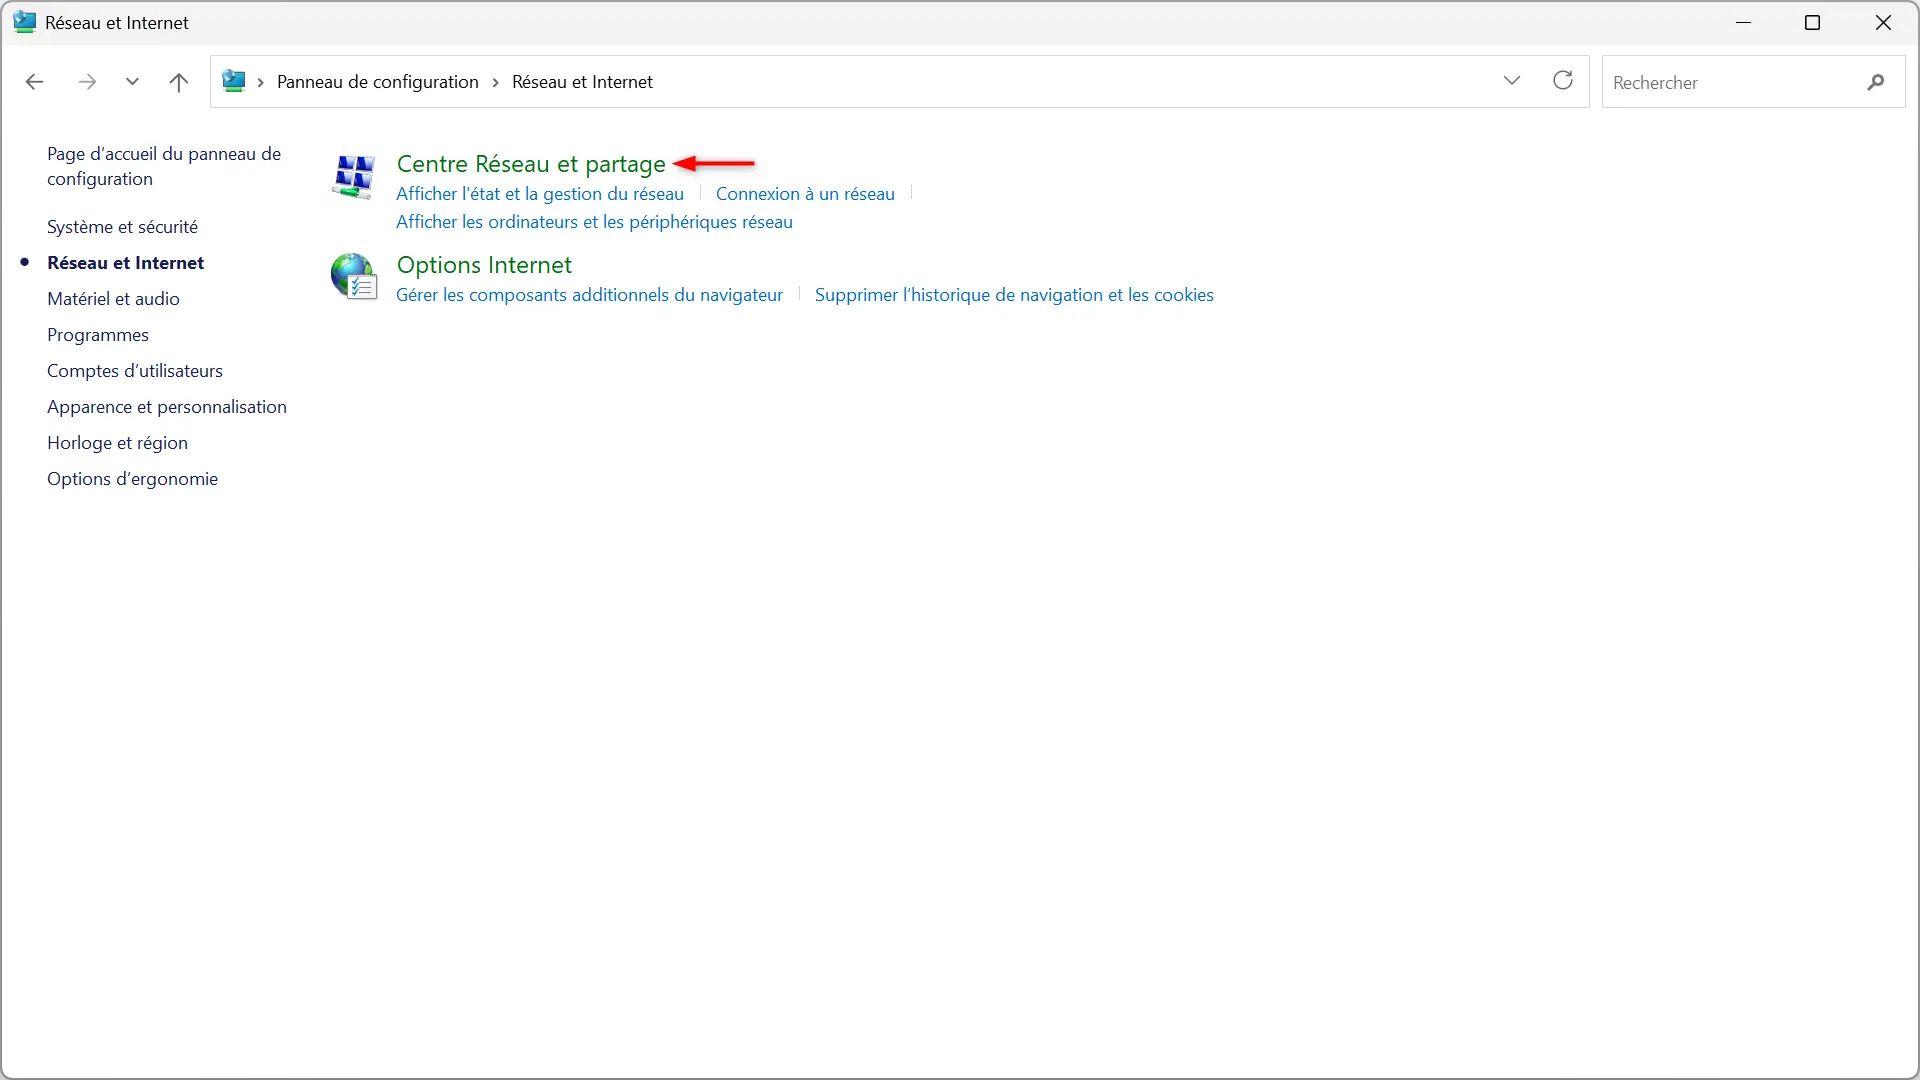Expand recent locations dropdown arrow

[132, 82]
